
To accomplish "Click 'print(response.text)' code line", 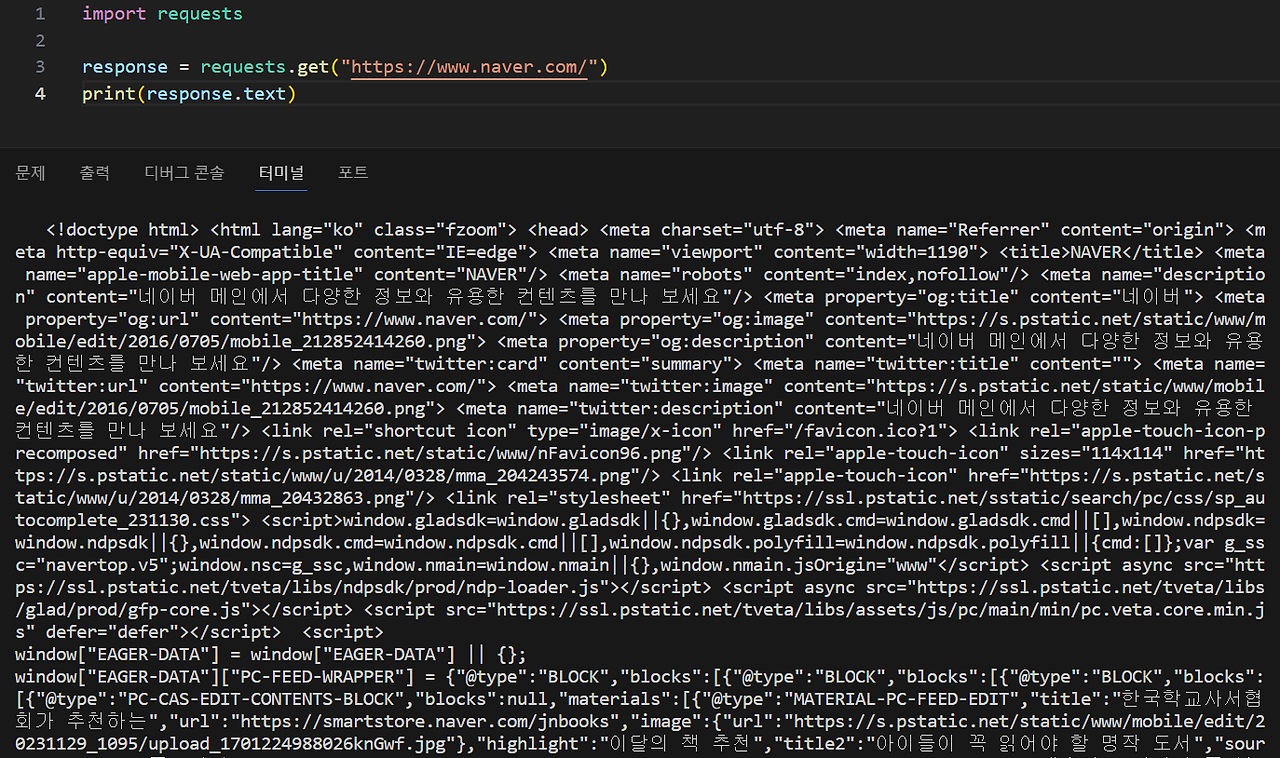I will click(x=189, y=94).
